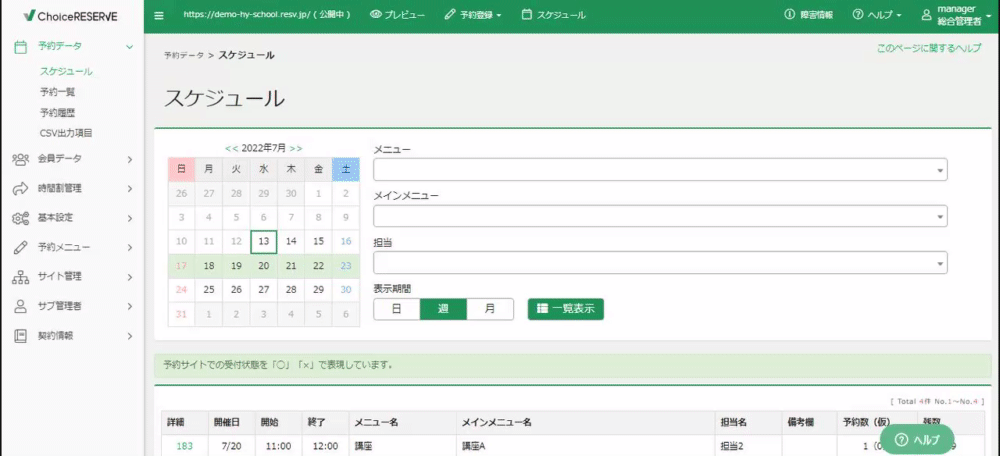
Task: Click the calendar icon beside 予約データ
Action: [x=20, y=46]
